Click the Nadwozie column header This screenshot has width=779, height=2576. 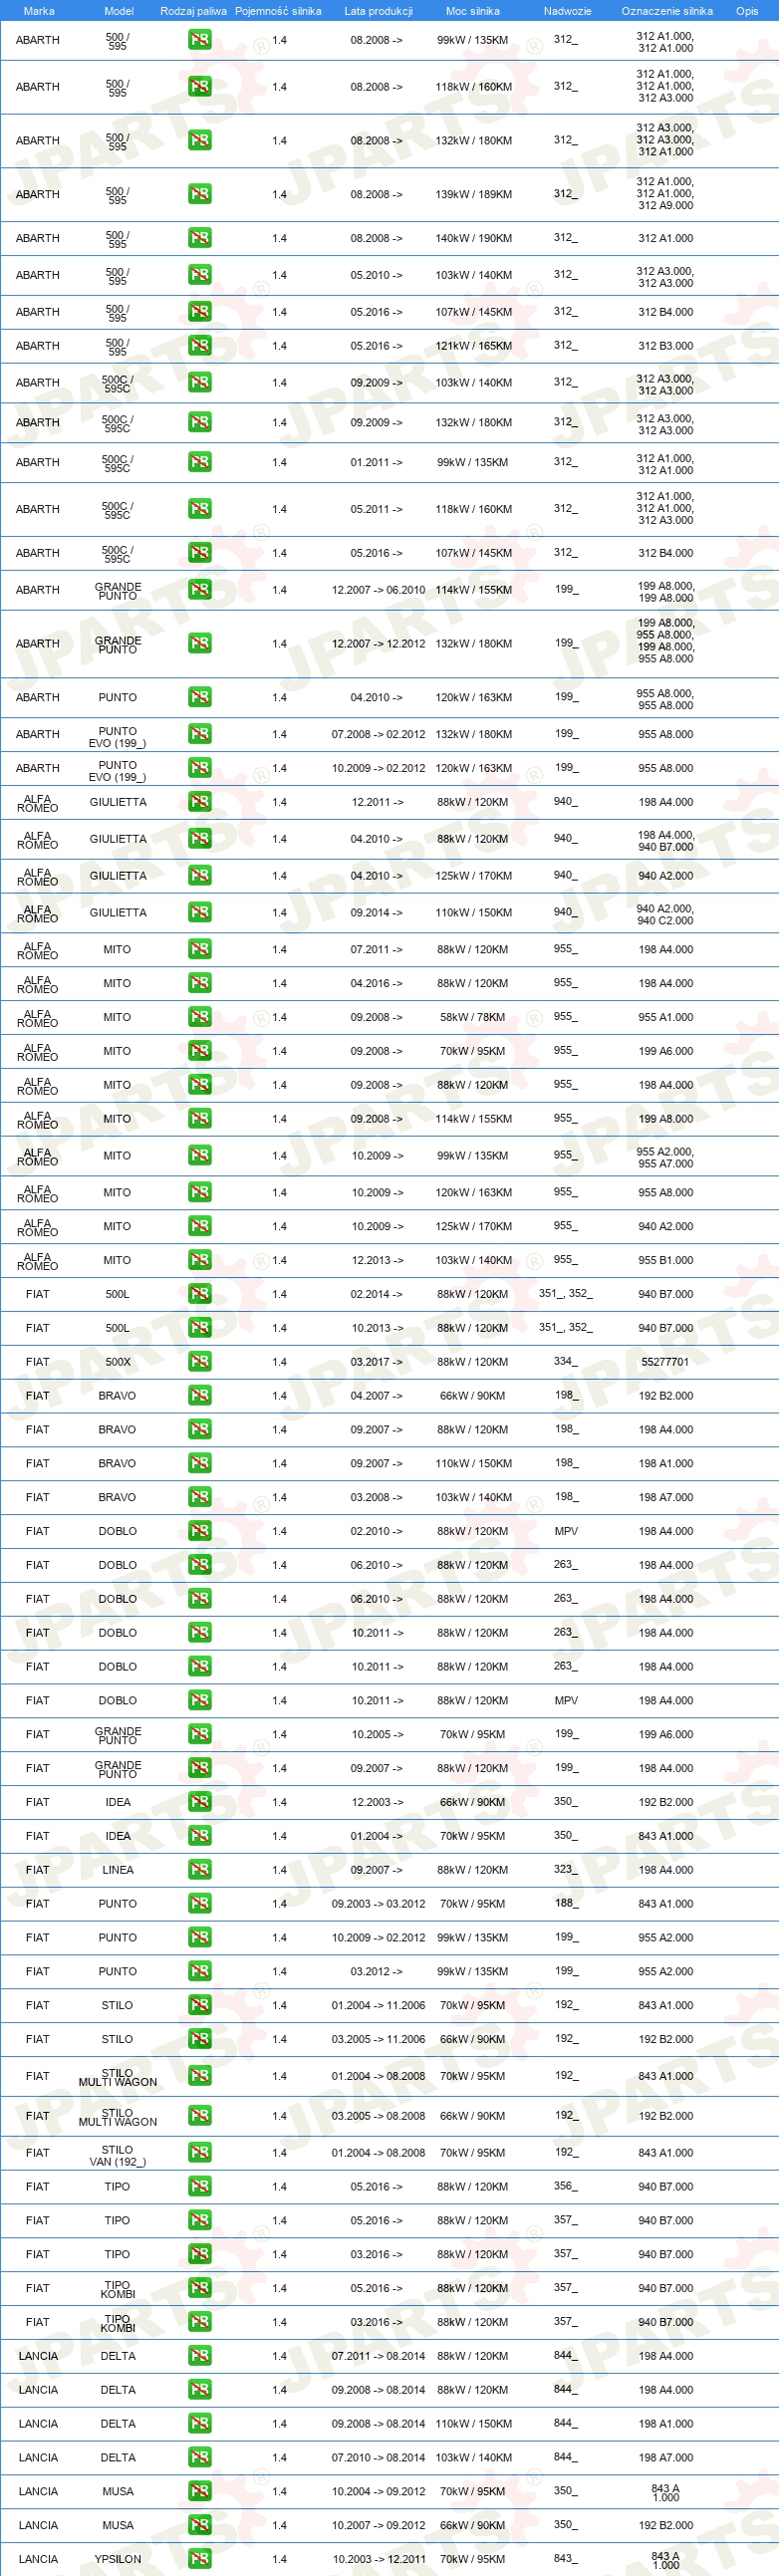pyautogui.click(x=567, y=11)
